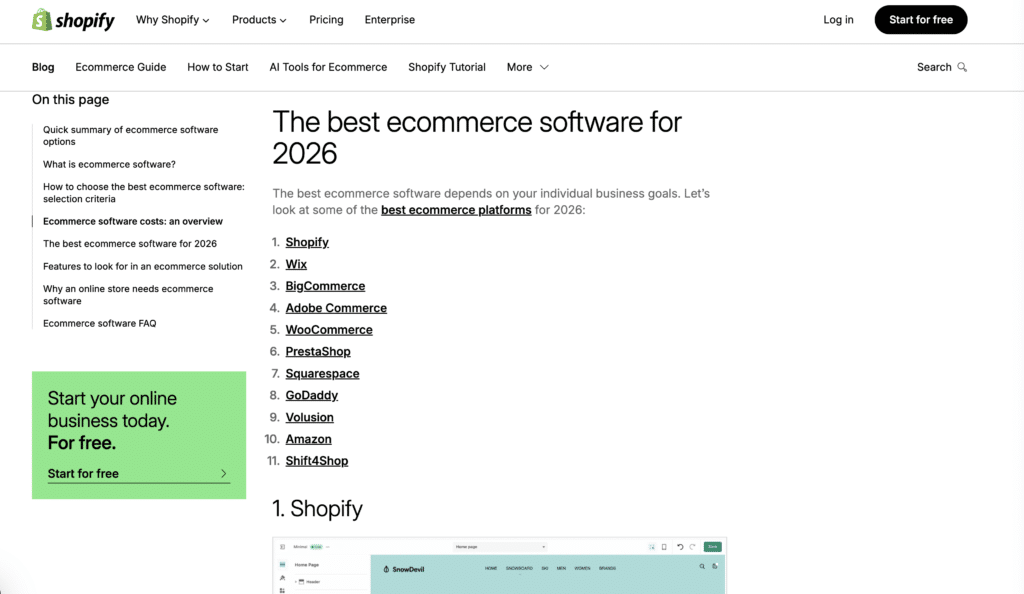Jump to Ecommerce software costs: an overview

(133, 221)
